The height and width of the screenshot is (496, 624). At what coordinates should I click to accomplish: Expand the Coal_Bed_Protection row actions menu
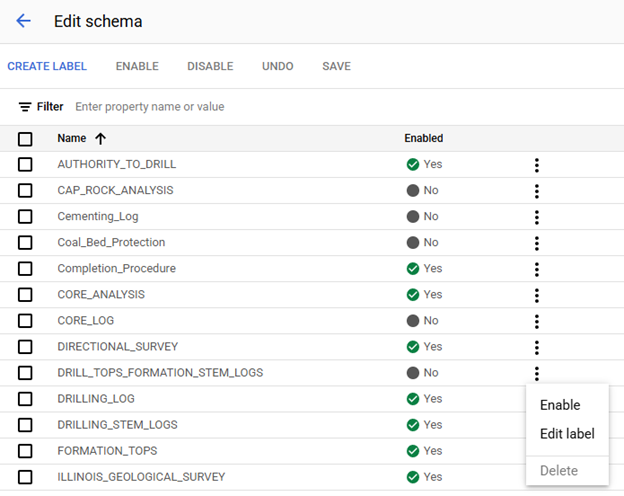coord(537,243)
